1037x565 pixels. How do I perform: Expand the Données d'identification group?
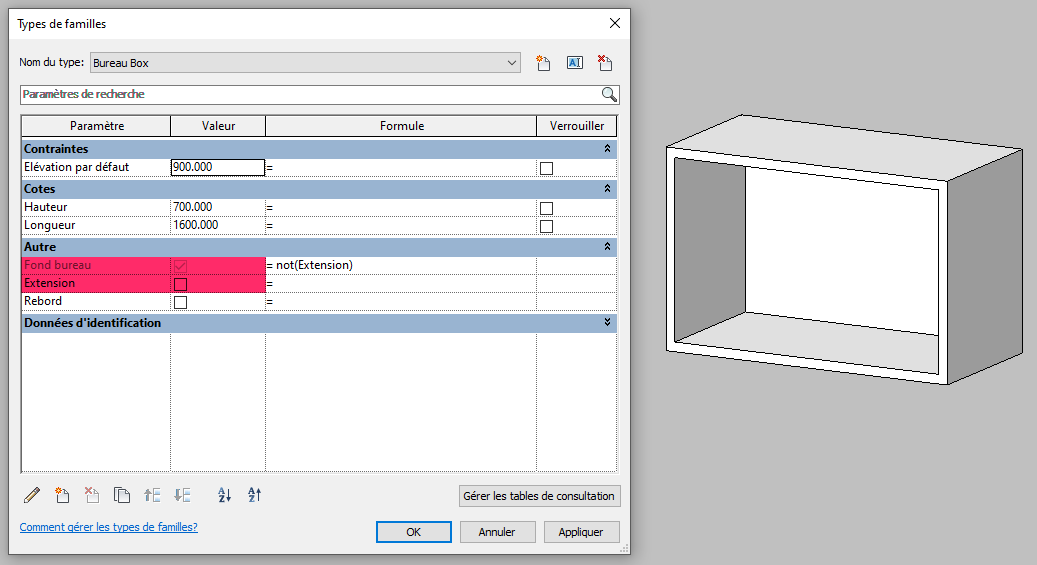[607, 323]
